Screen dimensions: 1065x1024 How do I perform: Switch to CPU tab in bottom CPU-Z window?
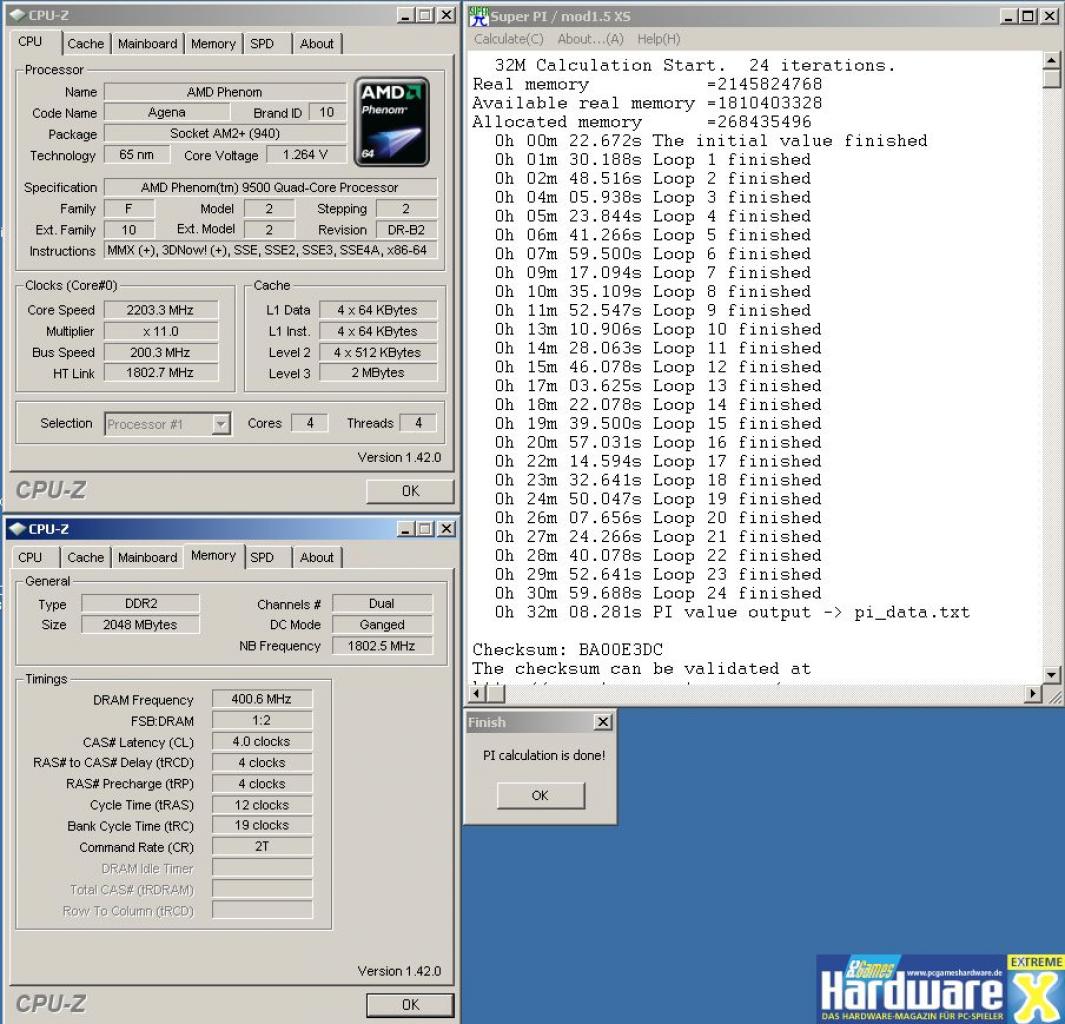pyautogui.click(x=30, y=557)
